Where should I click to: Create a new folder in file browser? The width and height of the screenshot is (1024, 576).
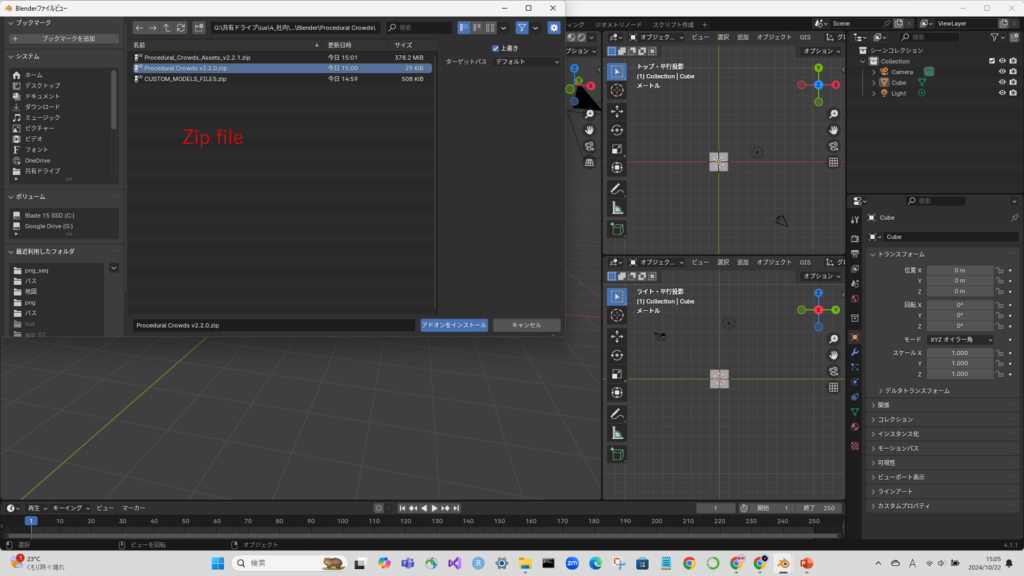click(x=199, y=28)
